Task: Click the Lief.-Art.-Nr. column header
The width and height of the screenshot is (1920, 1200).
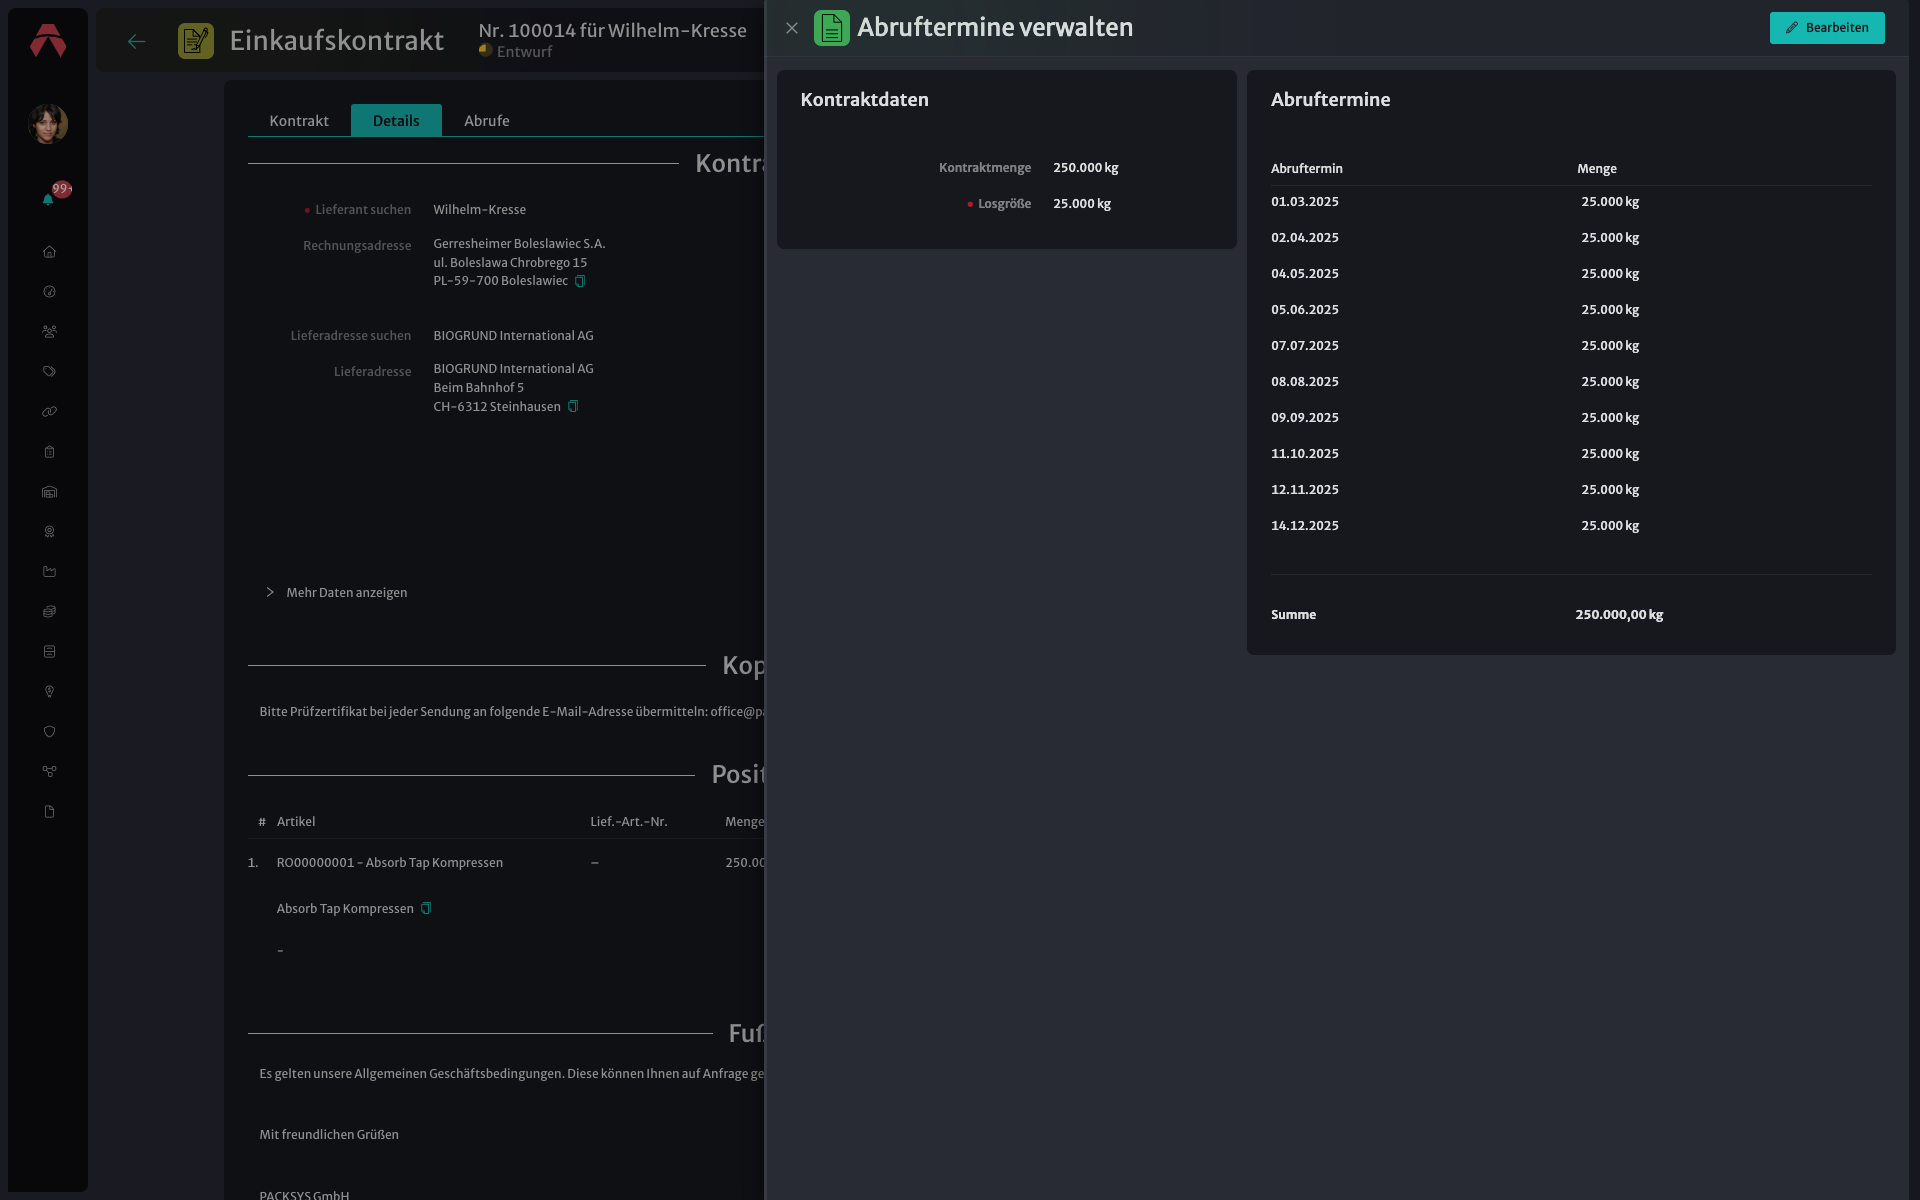Action: point(629,821)
